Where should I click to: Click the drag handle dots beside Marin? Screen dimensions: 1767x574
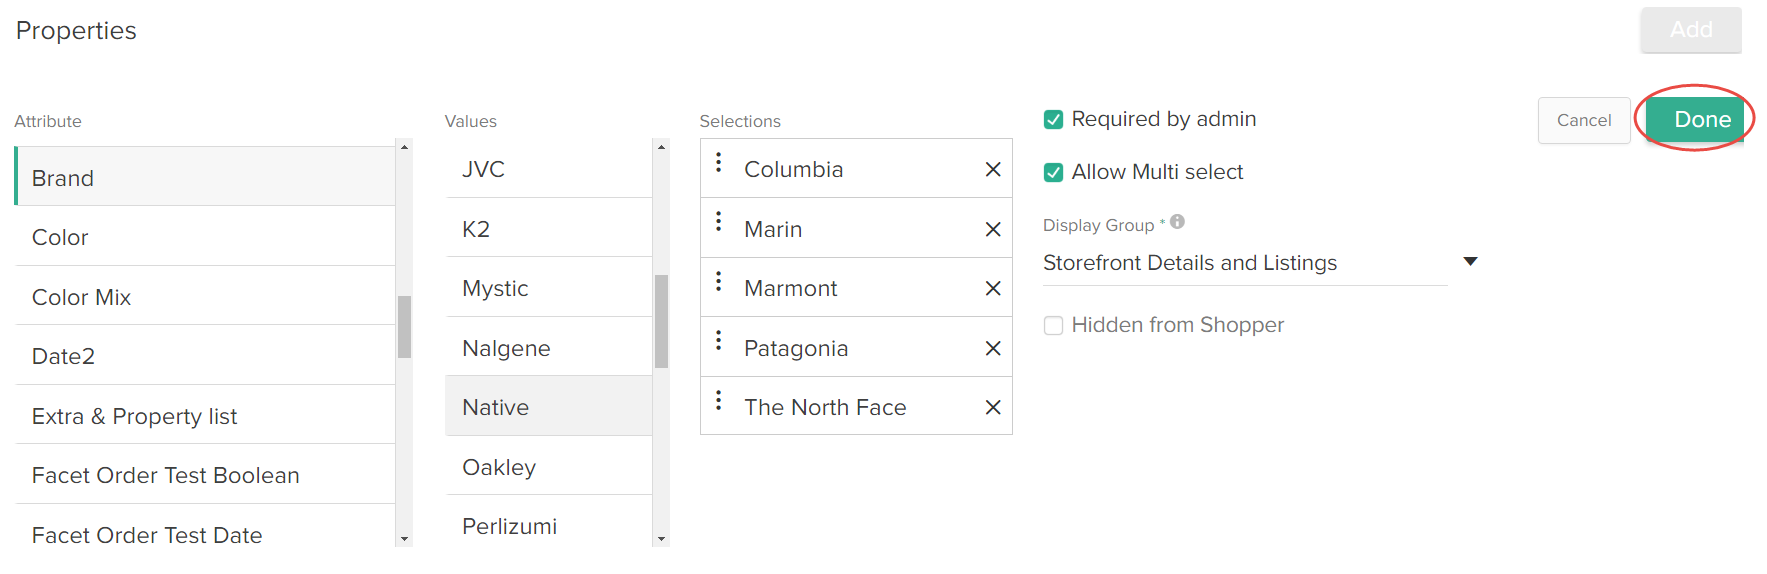[718, 221]
